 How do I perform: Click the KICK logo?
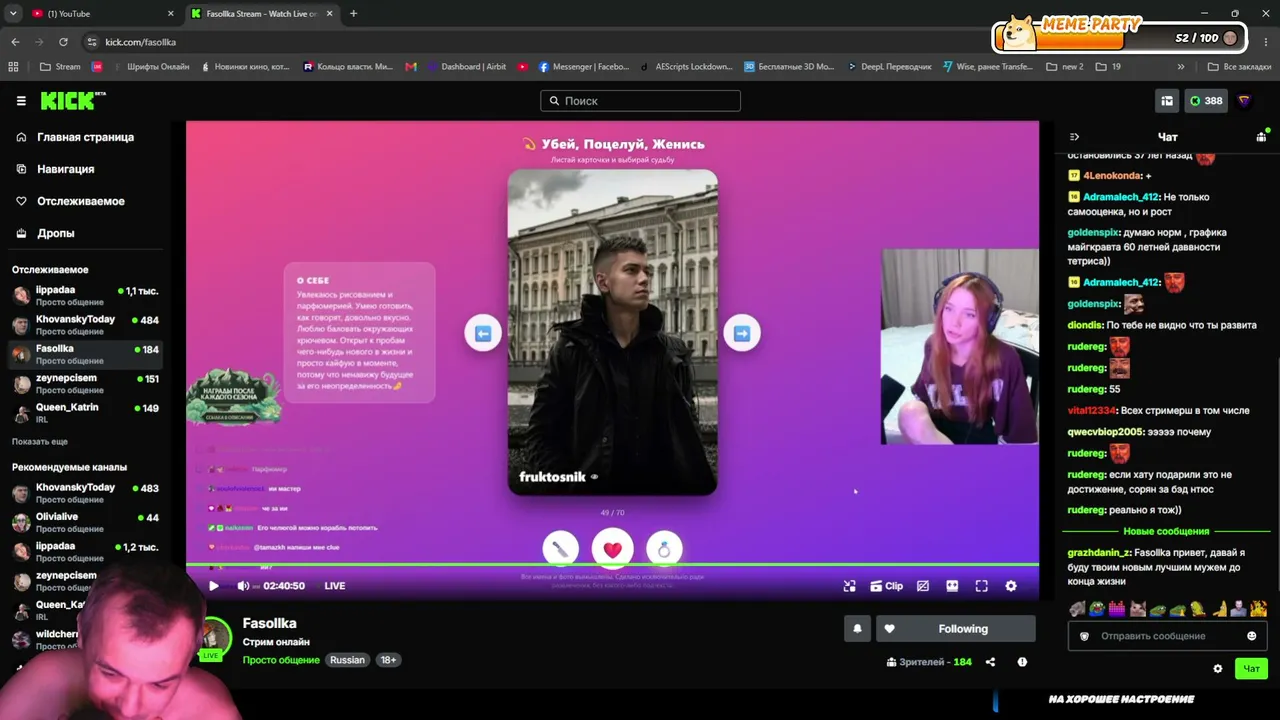point(72,100)
